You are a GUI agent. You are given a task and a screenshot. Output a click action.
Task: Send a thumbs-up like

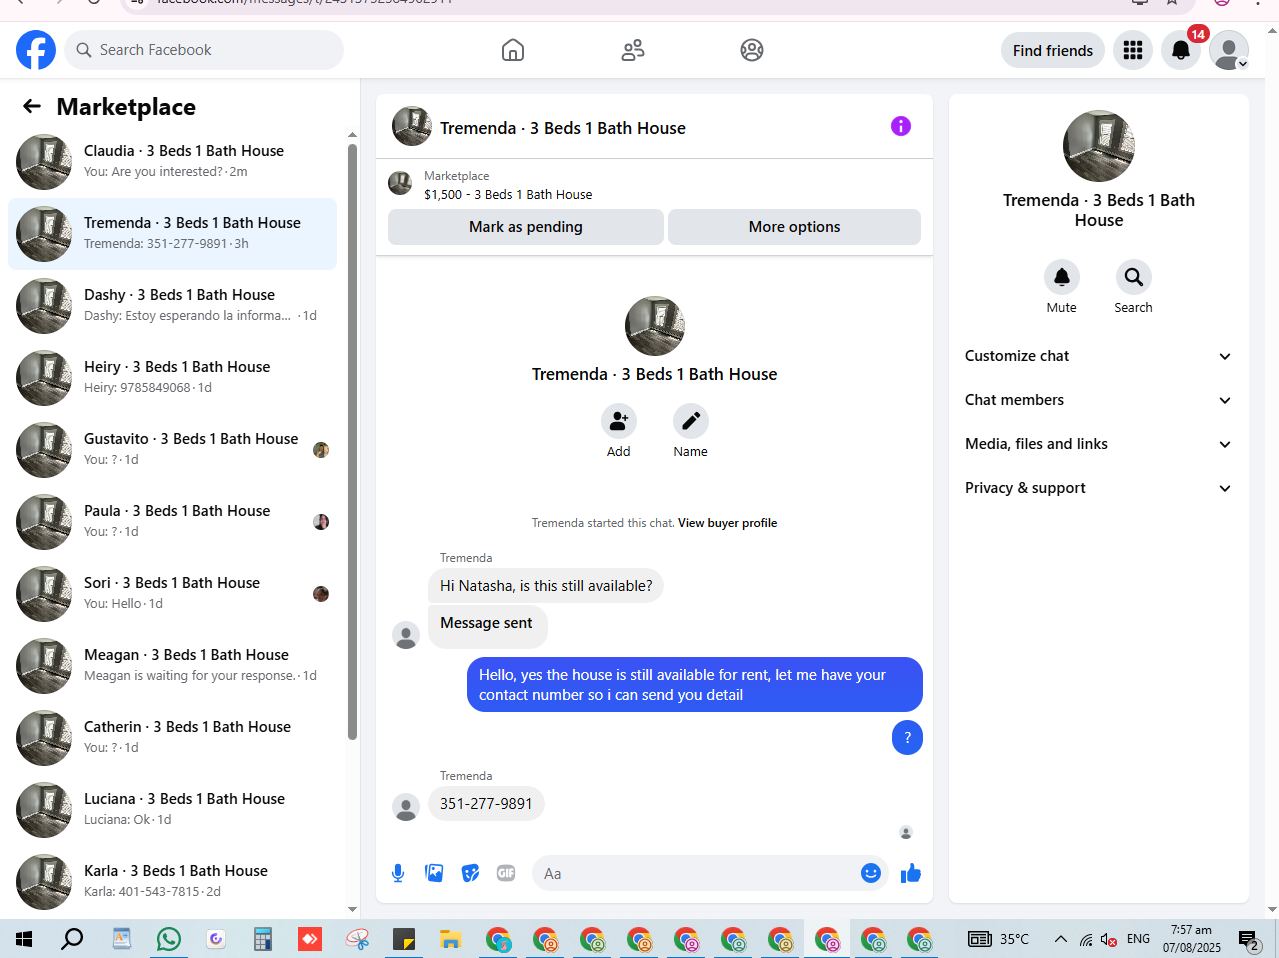click(x=911, y=873)
